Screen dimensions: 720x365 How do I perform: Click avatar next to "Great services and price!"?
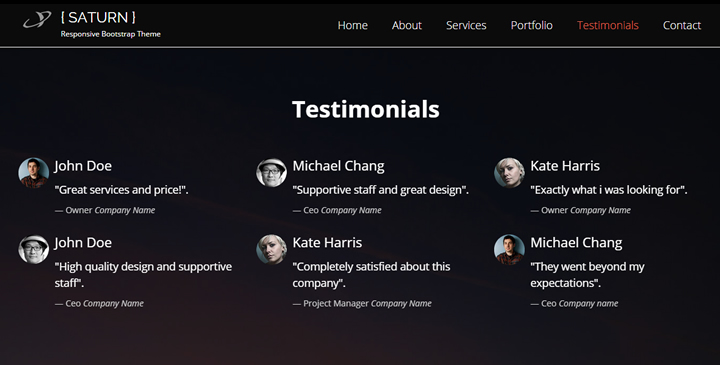coord(34,173)
